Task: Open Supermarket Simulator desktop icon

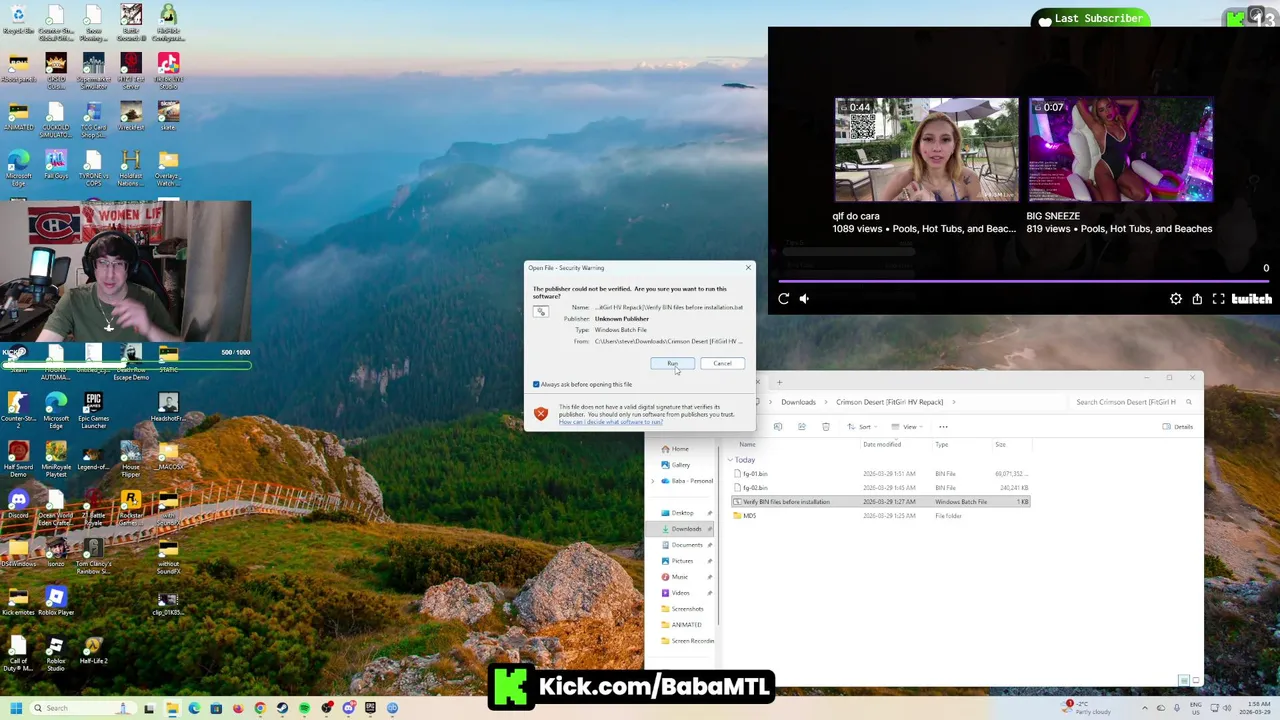Action: pyautogui.click(x=93, y=70)
